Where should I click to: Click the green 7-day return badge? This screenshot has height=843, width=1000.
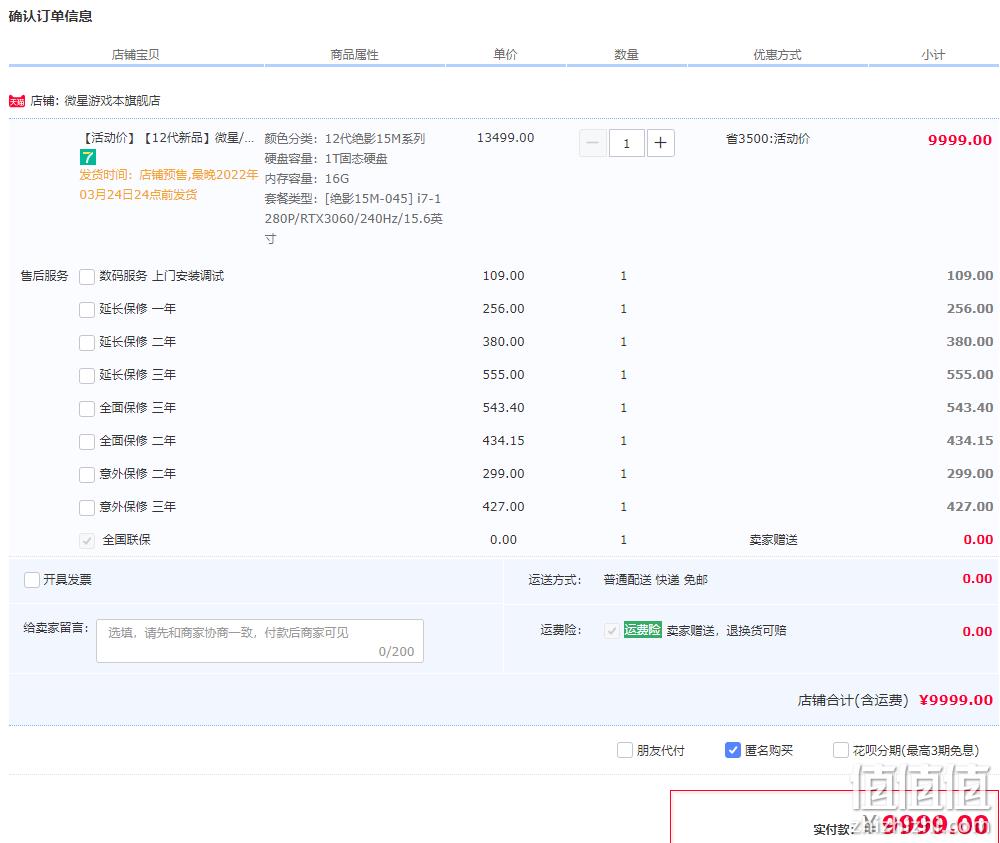(x=87, y=157)
